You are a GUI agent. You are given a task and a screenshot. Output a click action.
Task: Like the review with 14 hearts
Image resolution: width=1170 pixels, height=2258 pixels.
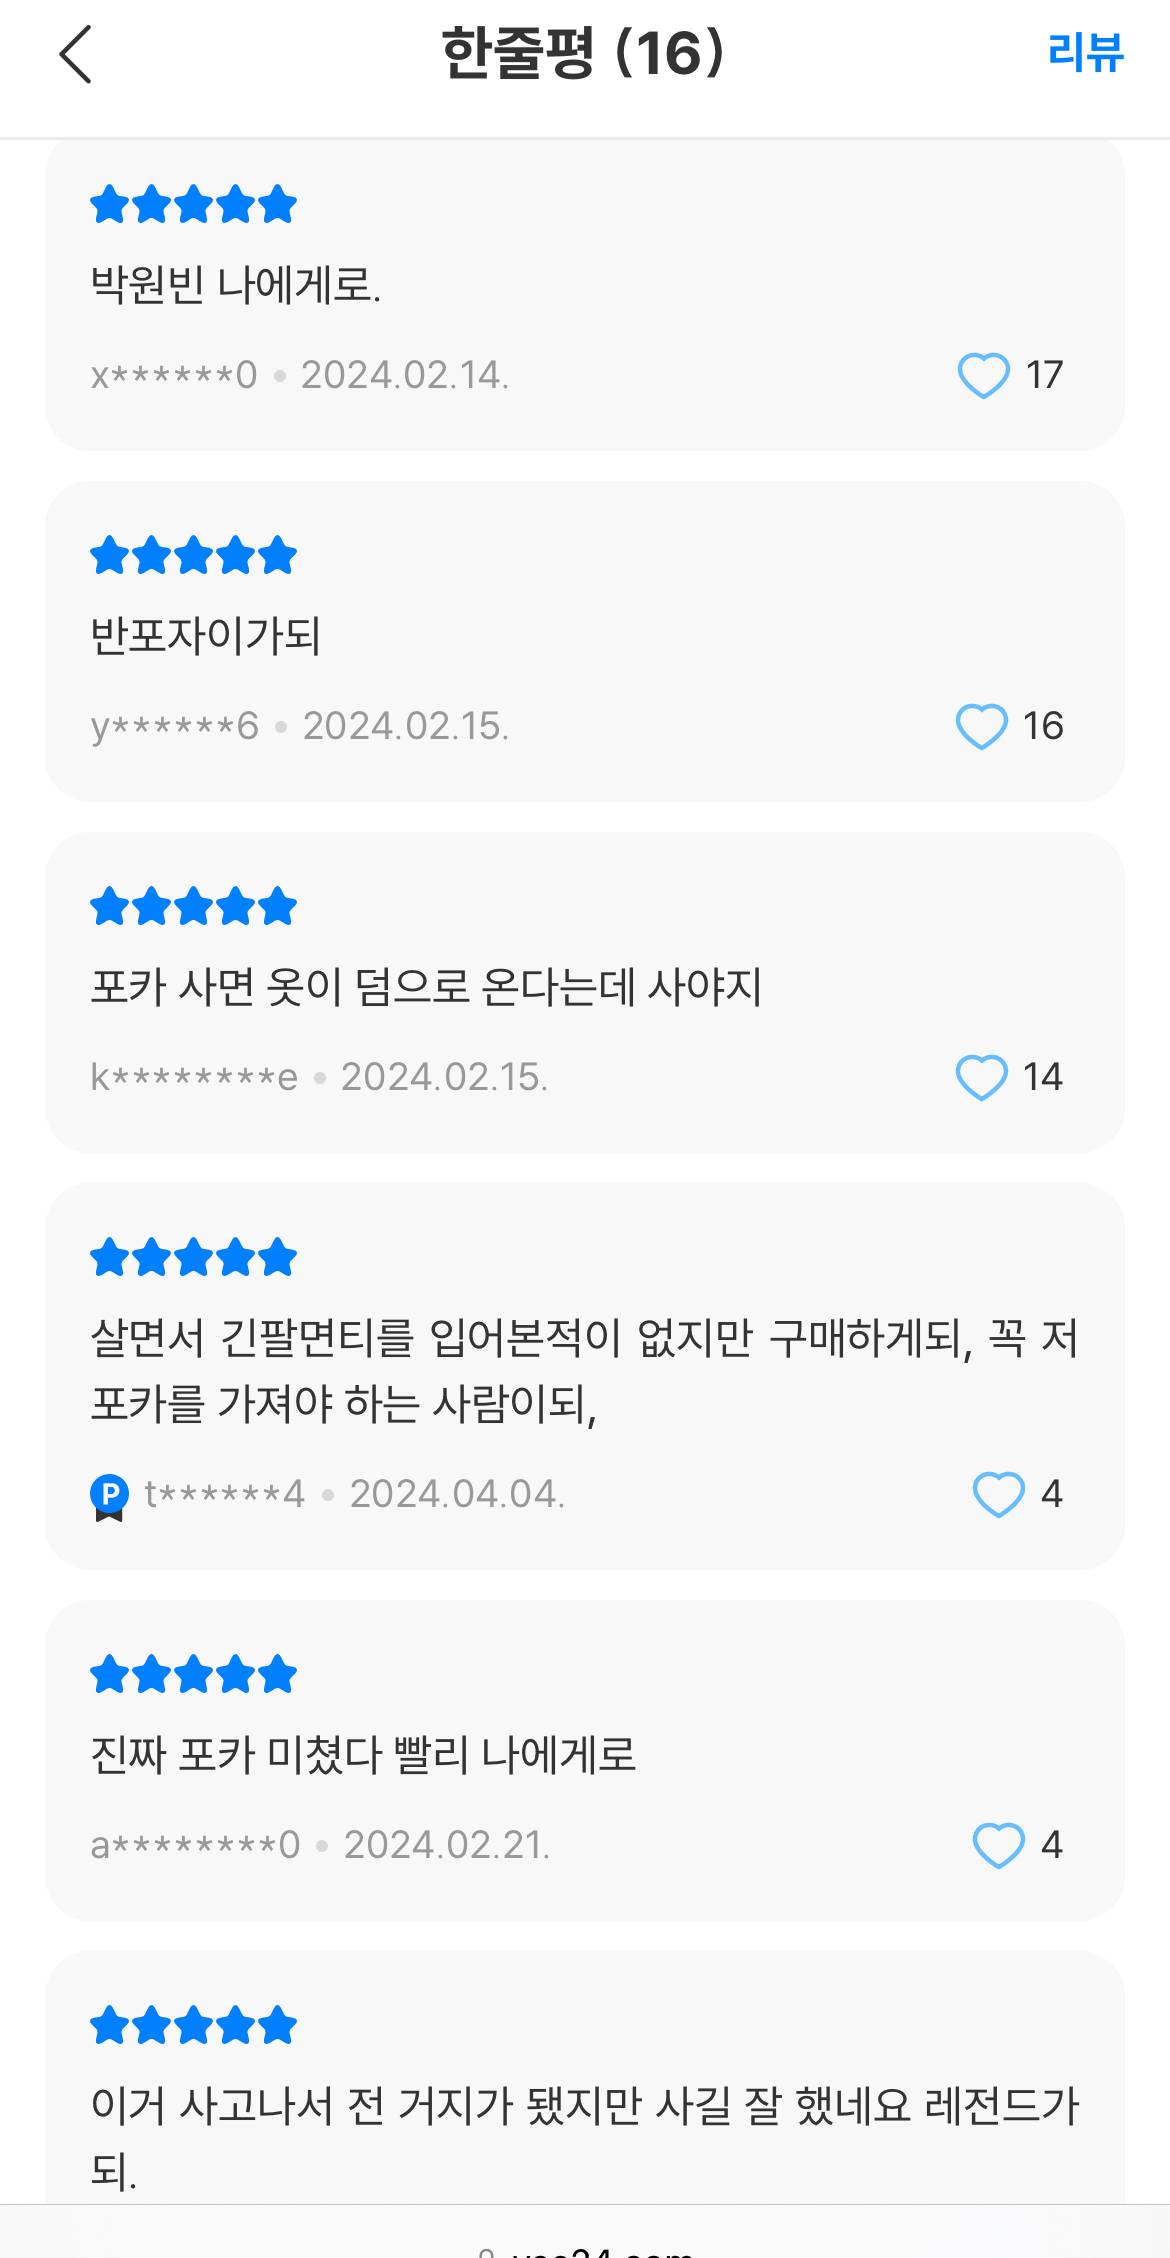981,1077
